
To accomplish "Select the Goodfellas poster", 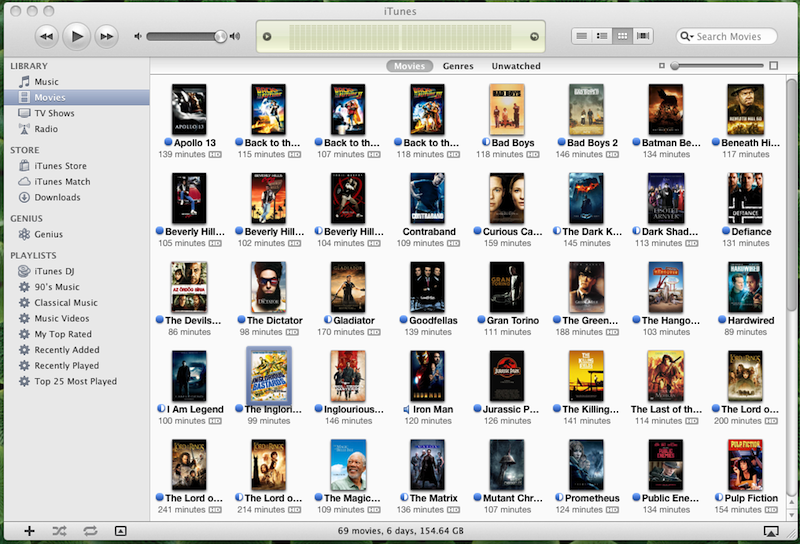I will (428, 287).
